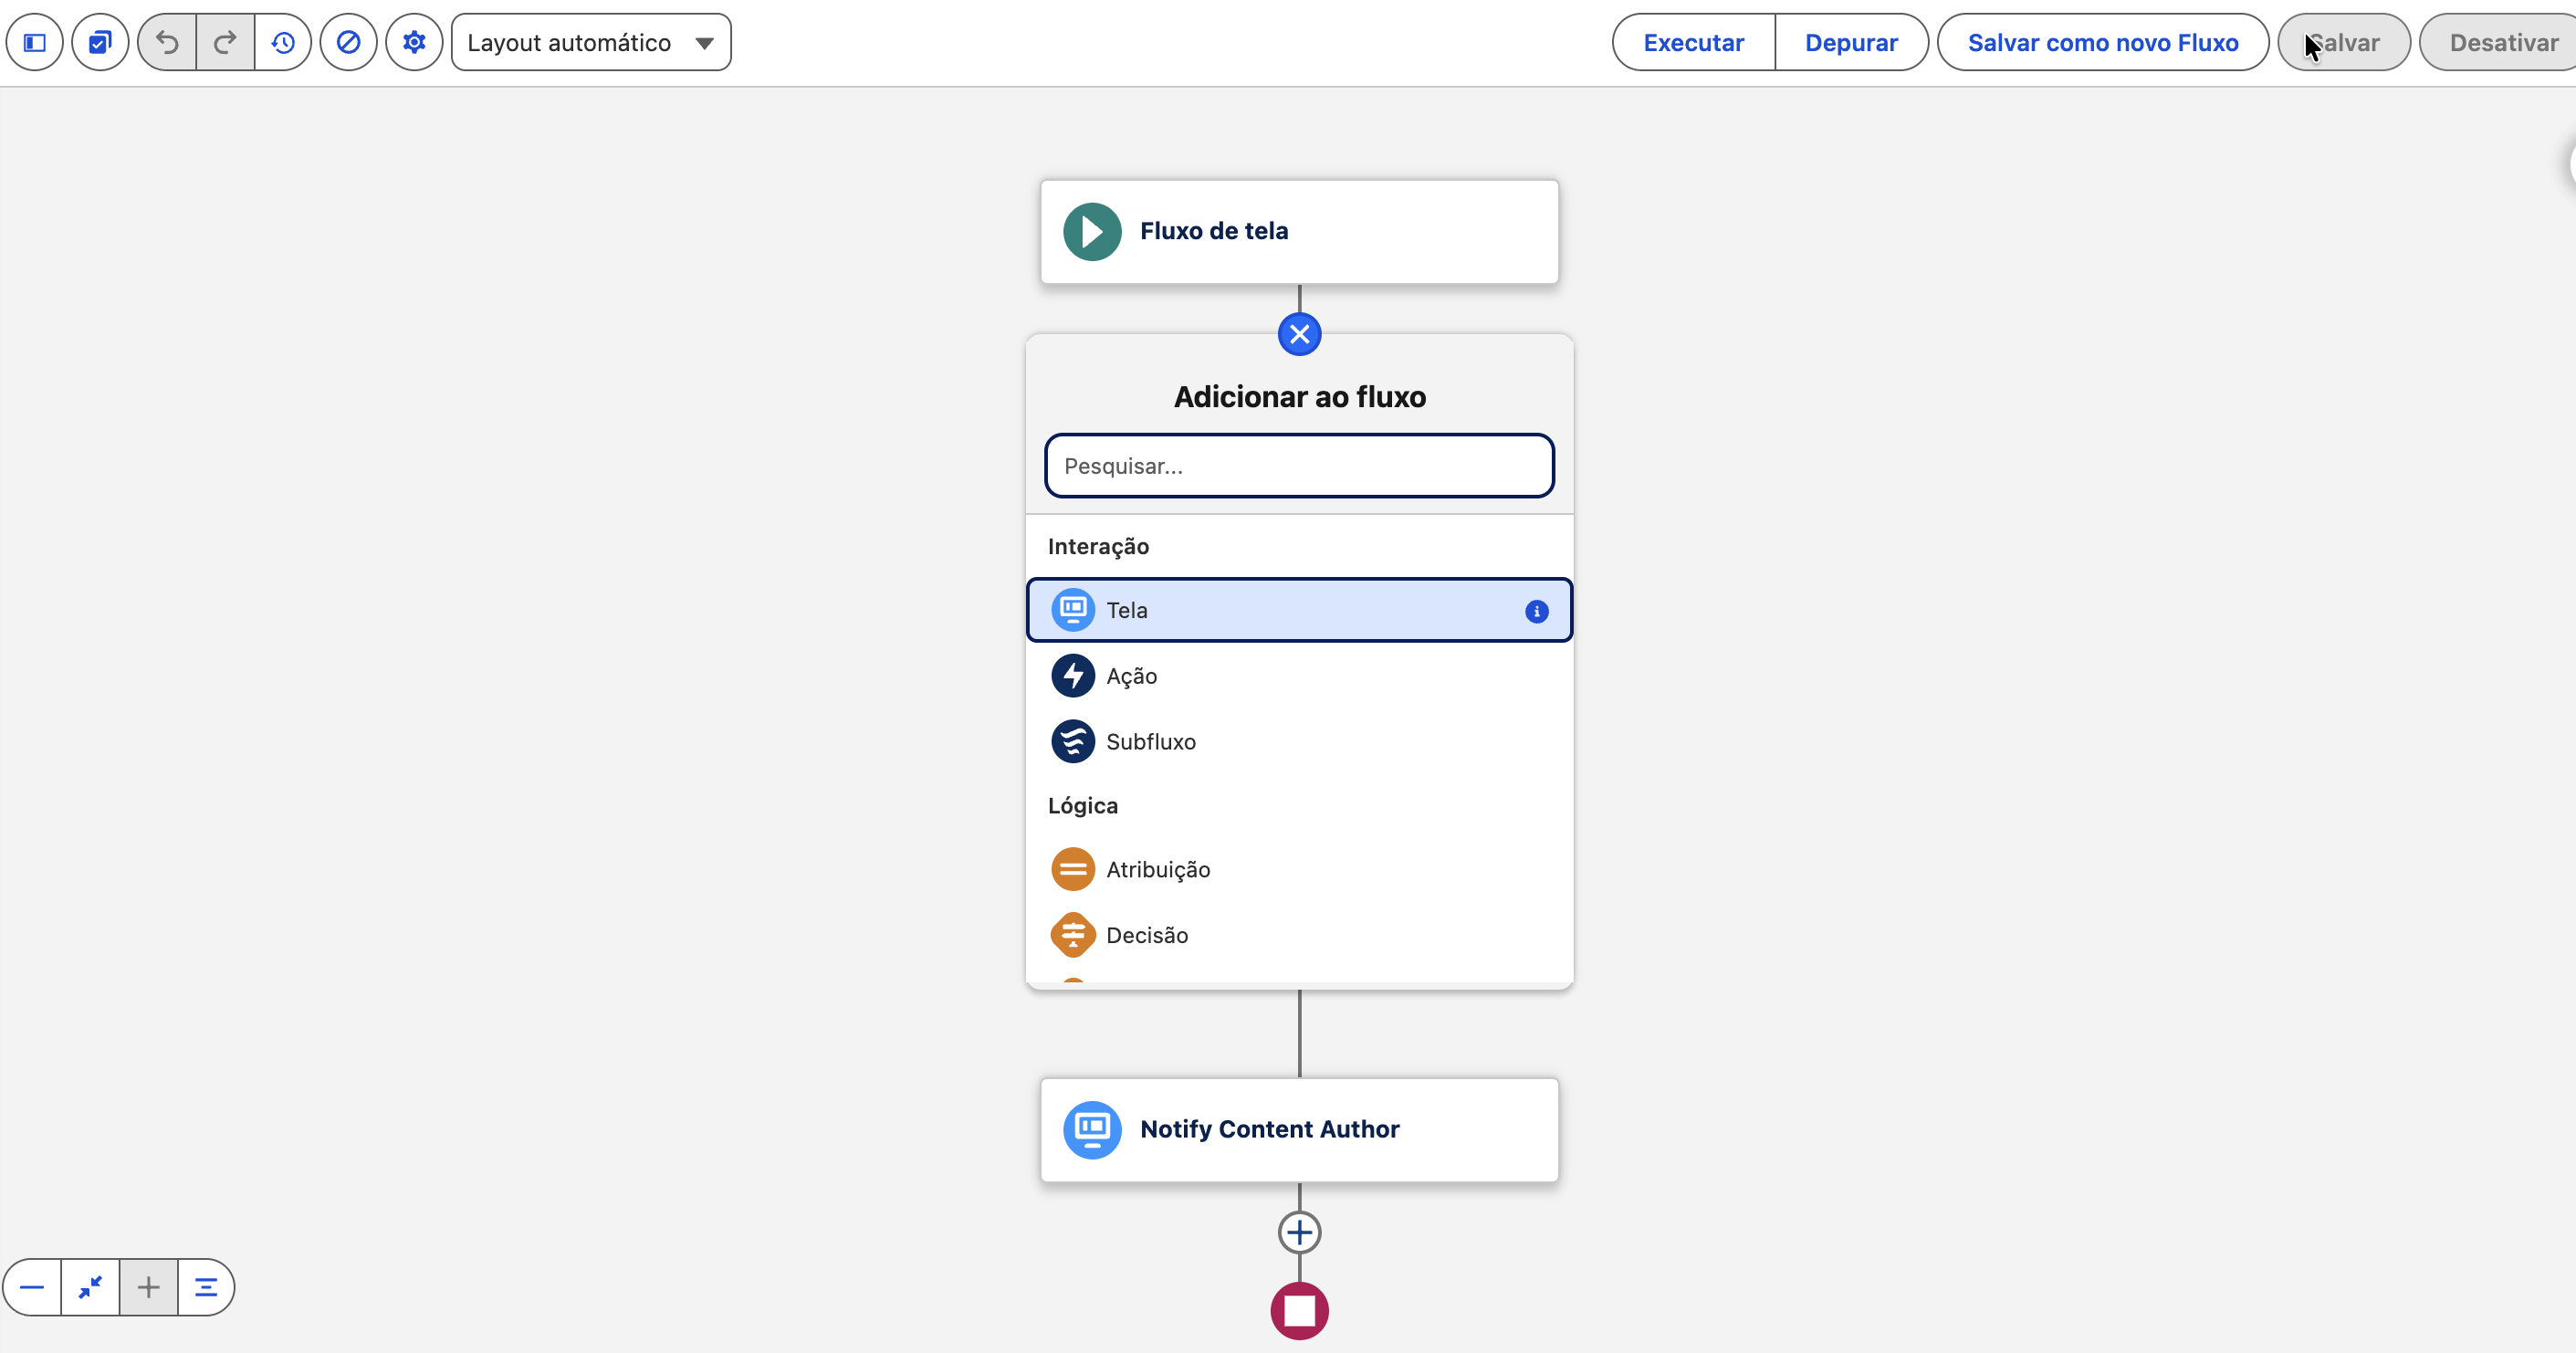2576x1353 pixels.
Task: Close the Adicionar ao fluxo panel
Action: click(x=1299, y=334)
